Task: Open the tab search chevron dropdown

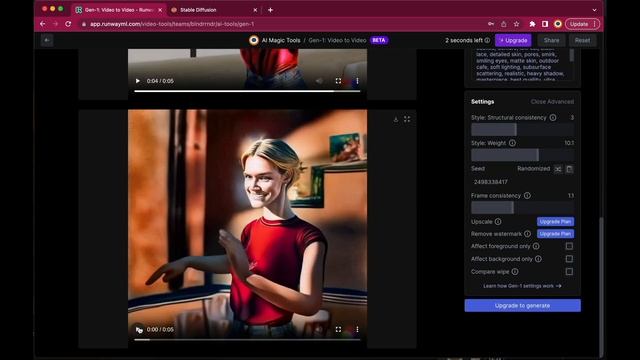Action: pos(594,10)
